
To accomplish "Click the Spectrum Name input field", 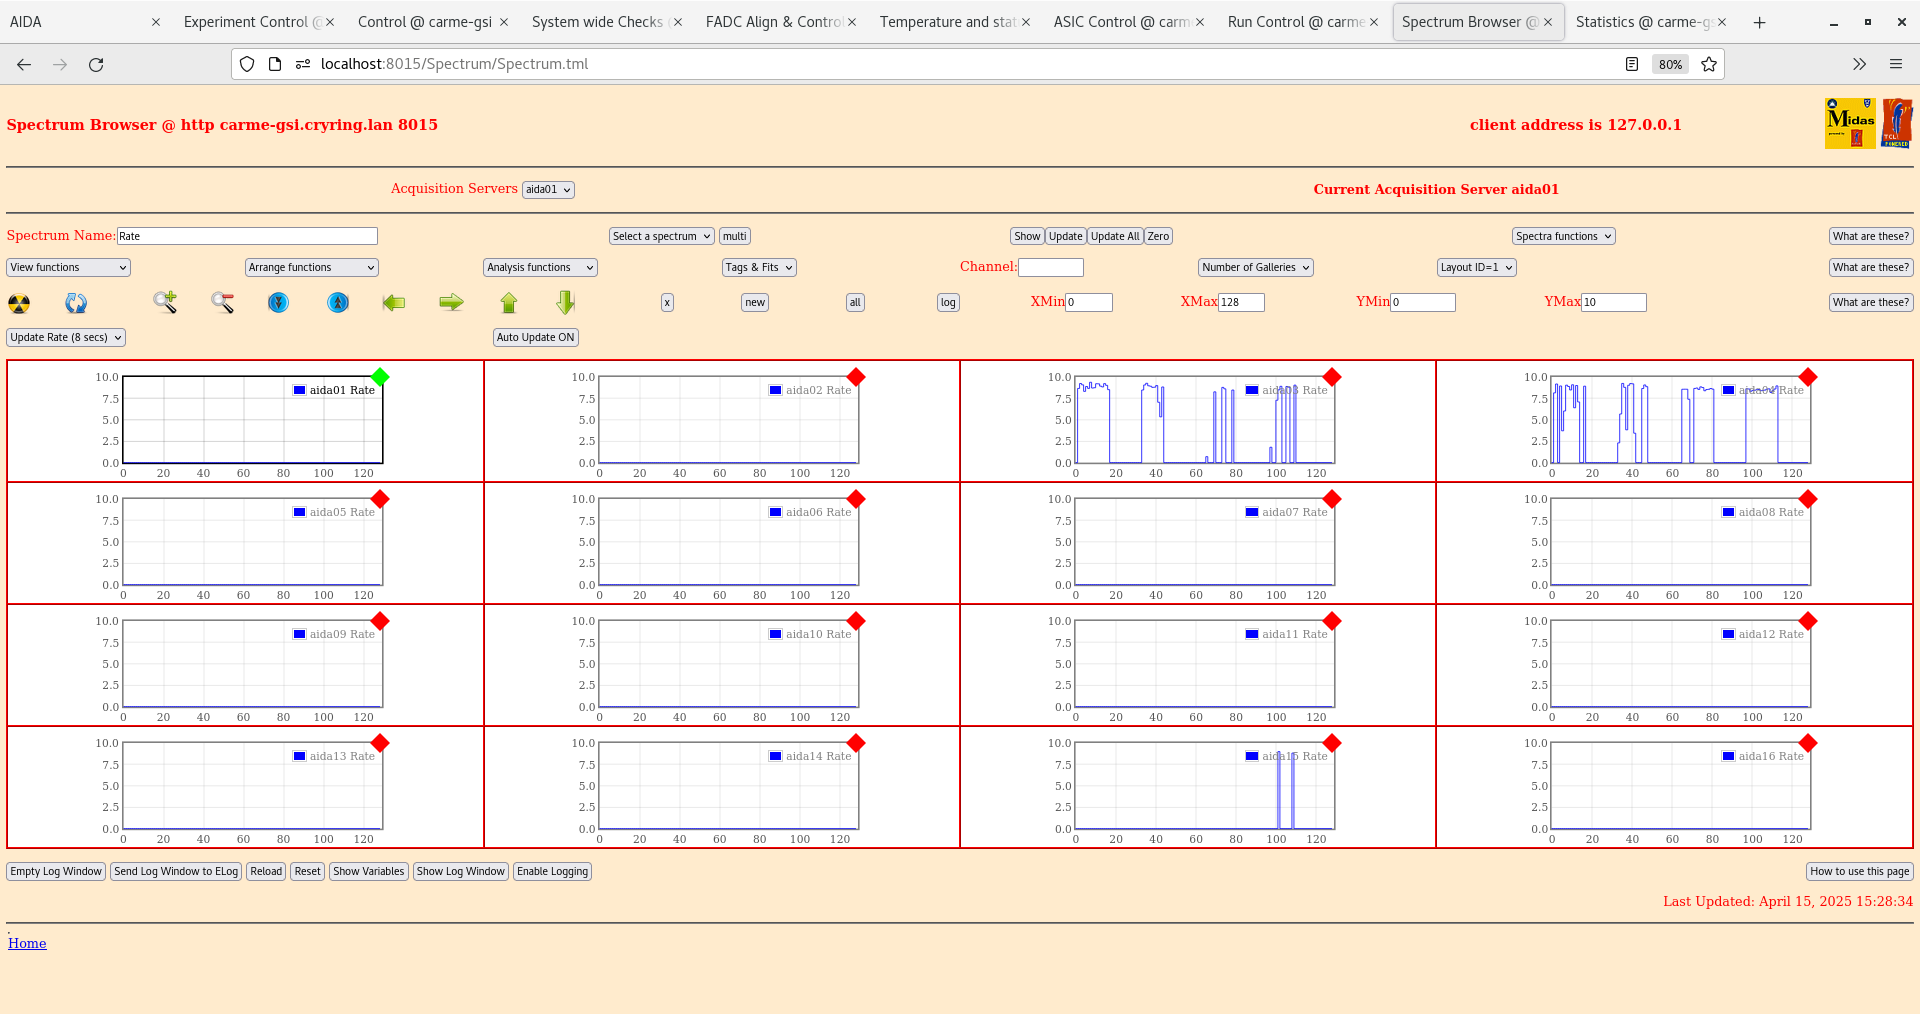I will [247, 236].
